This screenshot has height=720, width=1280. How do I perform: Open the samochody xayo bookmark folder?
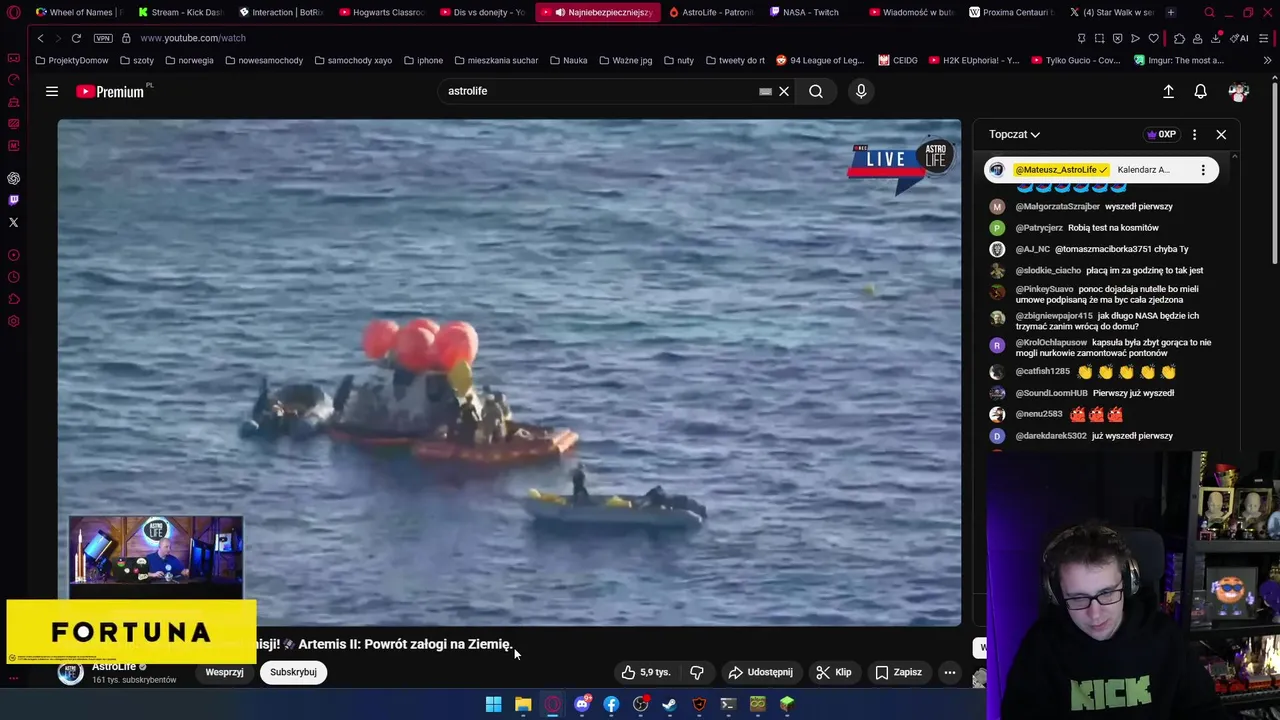tap(352, 60)
